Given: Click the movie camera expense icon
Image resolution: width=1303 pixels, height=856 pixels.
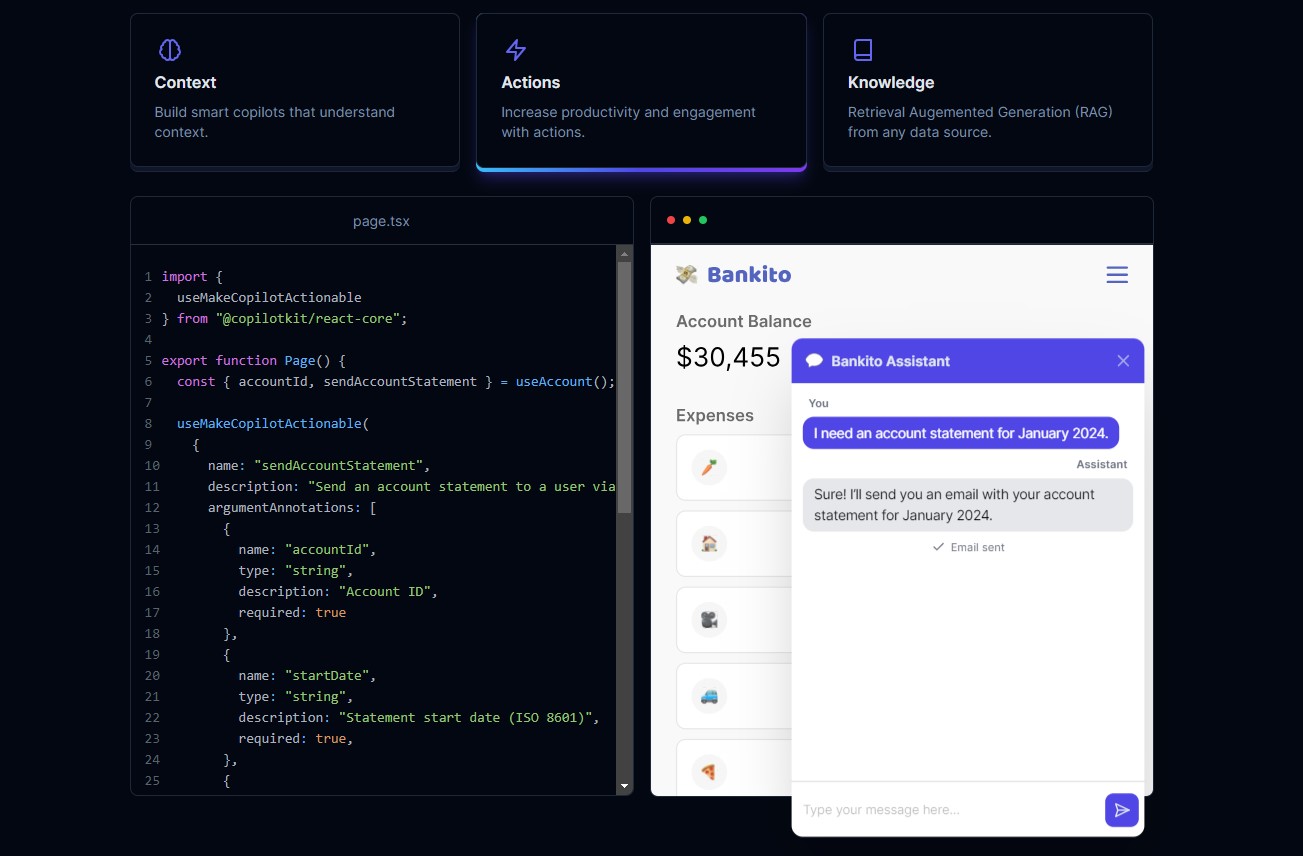Looking at the screenshot, I should point(709,620).
